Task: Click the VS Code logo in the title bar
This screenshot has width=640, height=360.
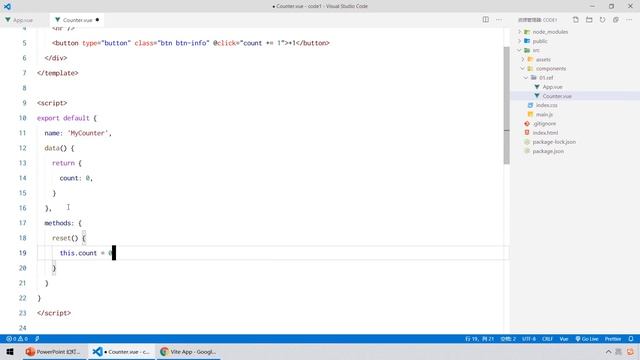Action: tap(7, 6)
